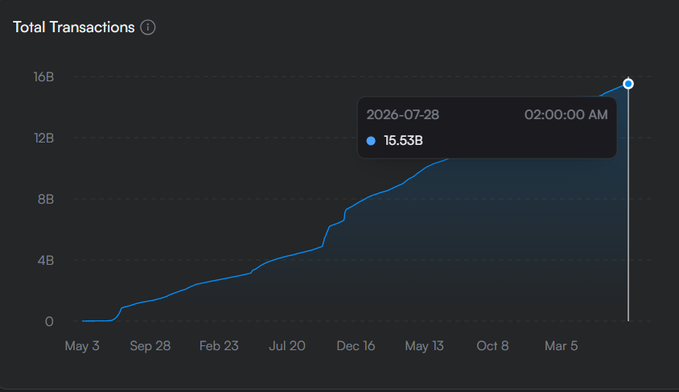
Task: Click the Oct 8 x-axis label
Action: click(x=492, y=346)
